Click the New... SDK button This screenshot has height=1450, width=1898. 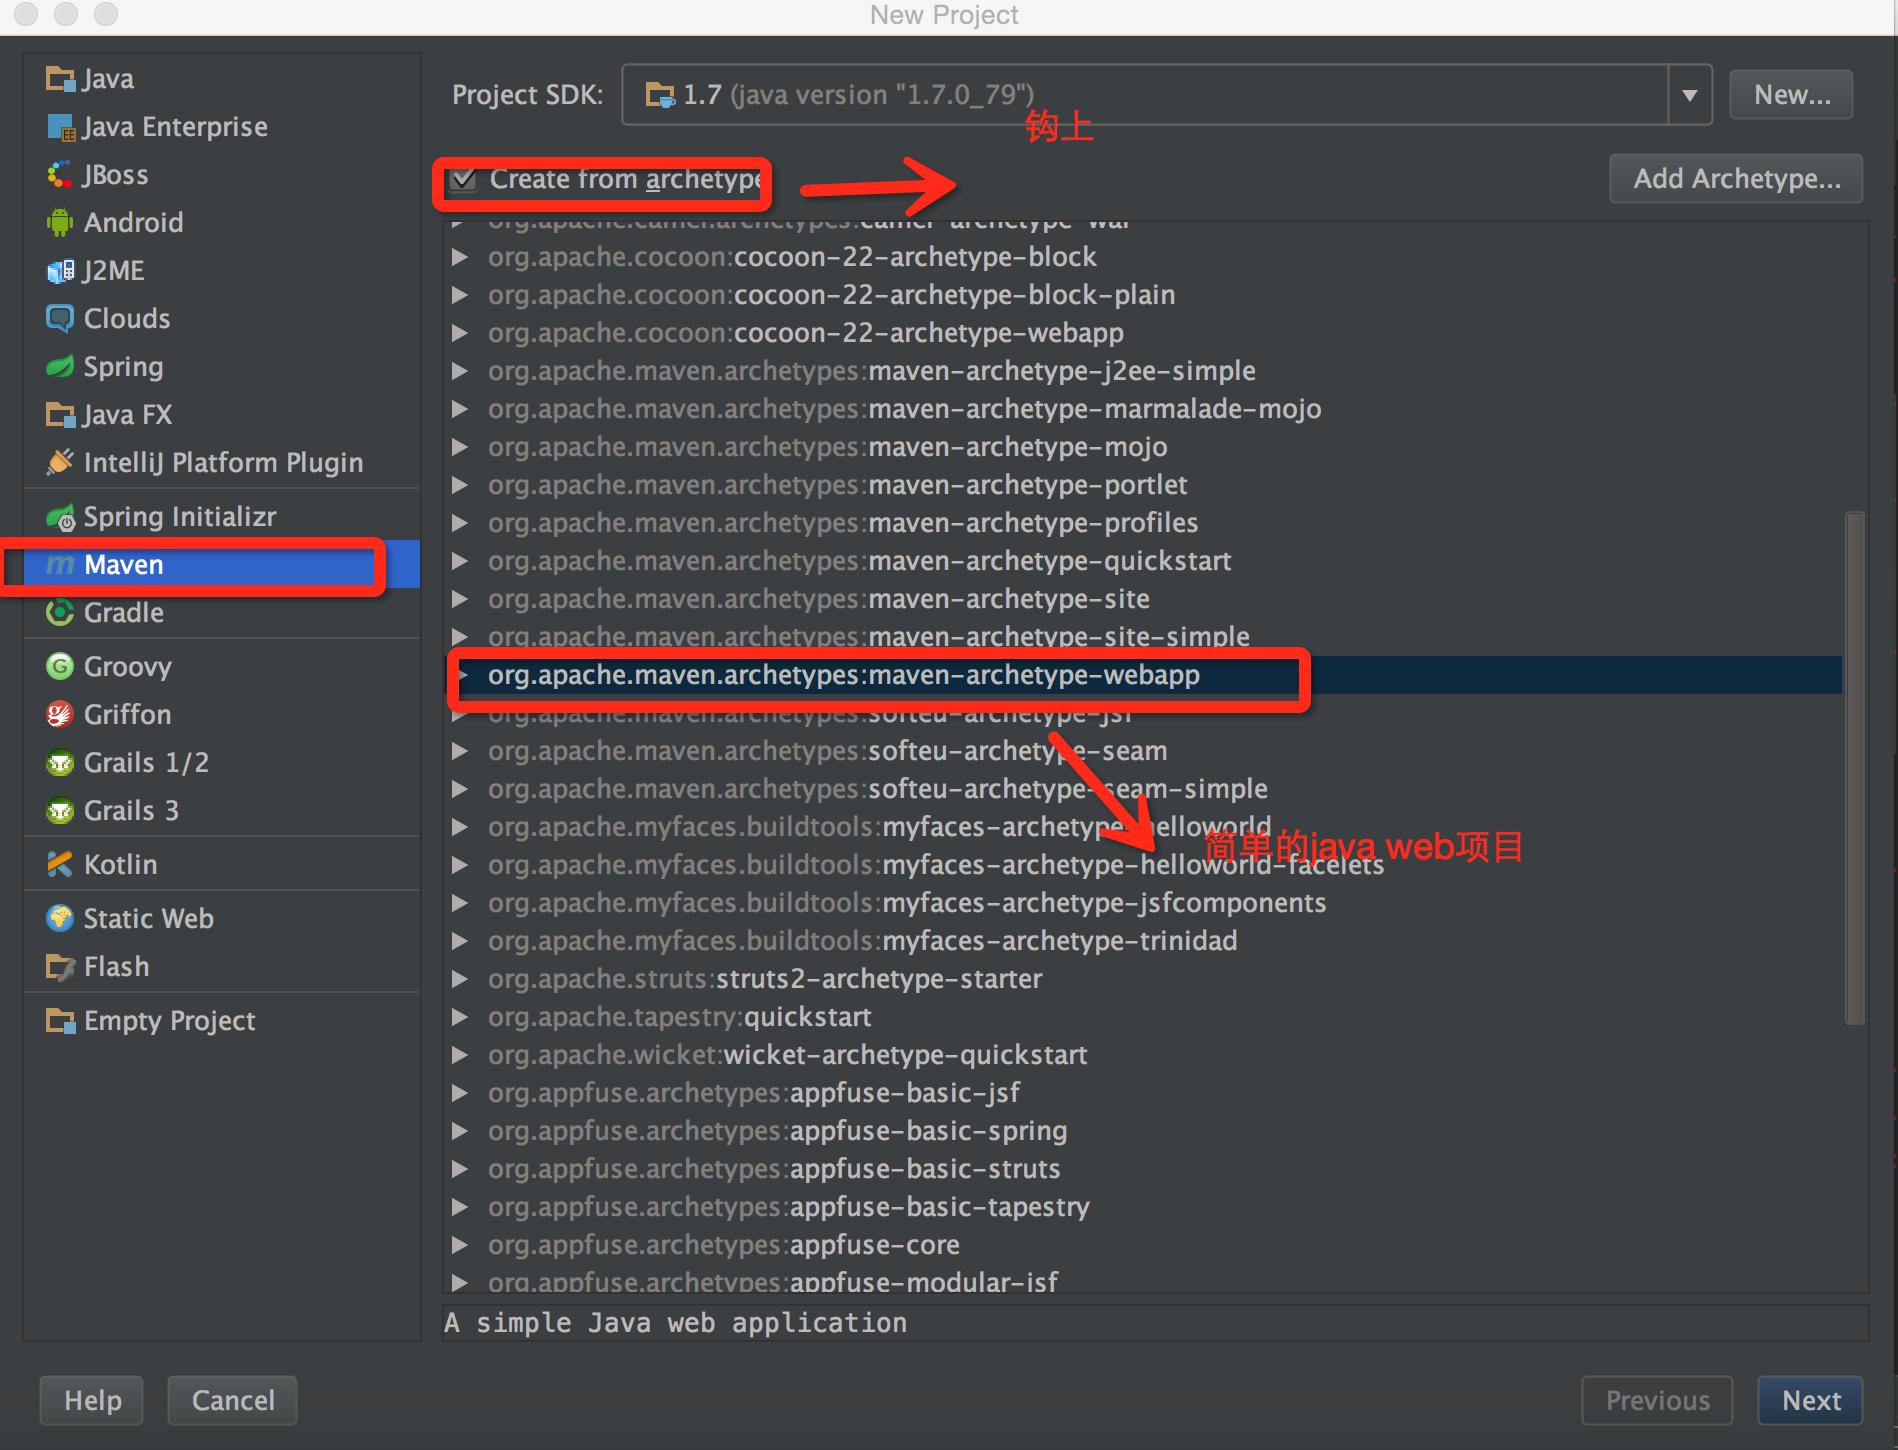pos(1791,95)
